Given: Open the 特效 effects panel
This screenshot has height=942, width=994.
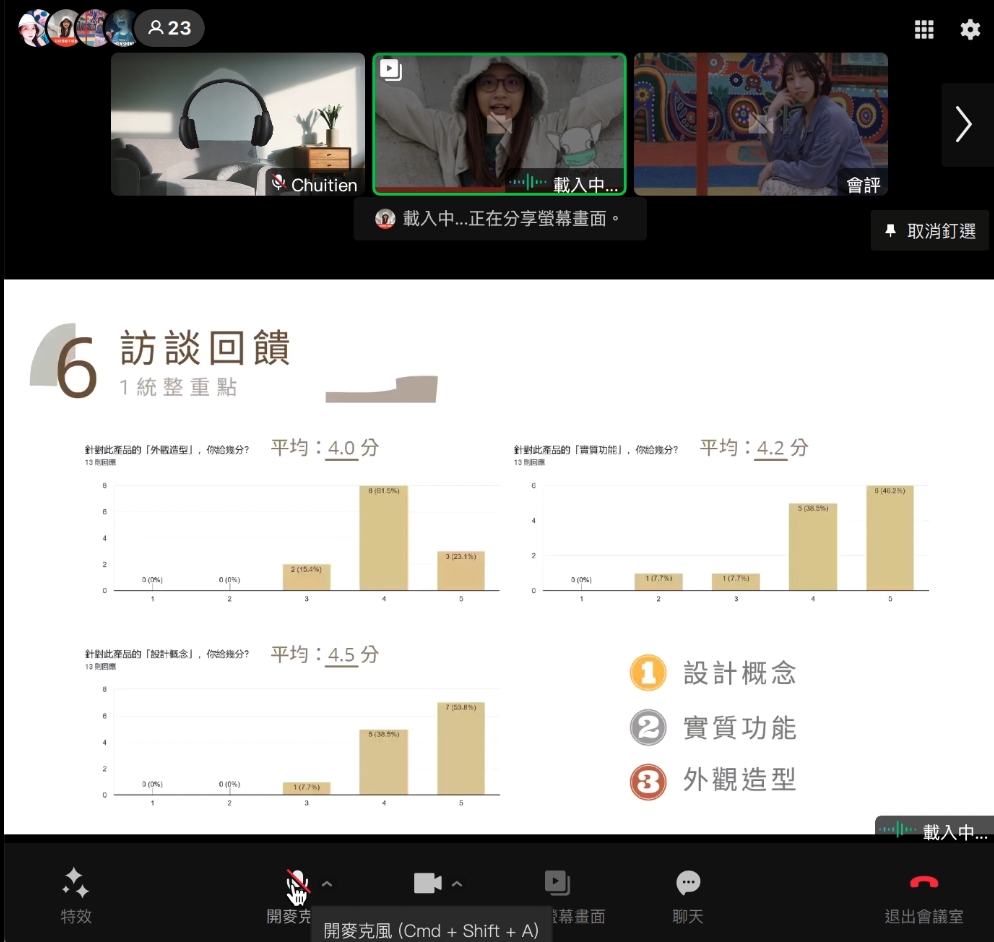Looking at the screenshot, I should point(76,893).
